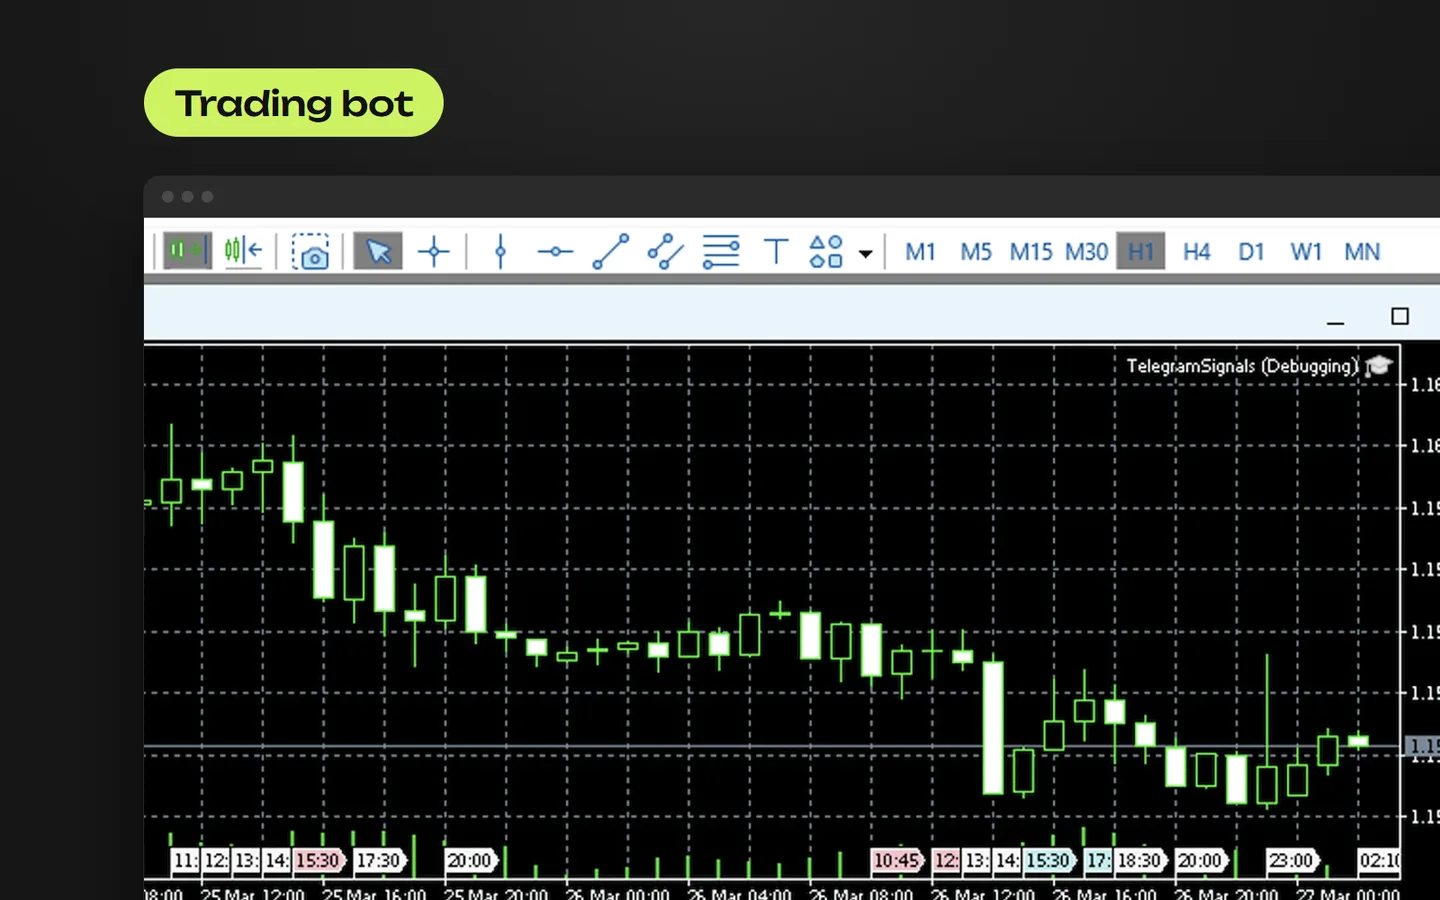1440x900 pixels.
Task: Select the arrow cursor tool
Action: pos(378,251)
